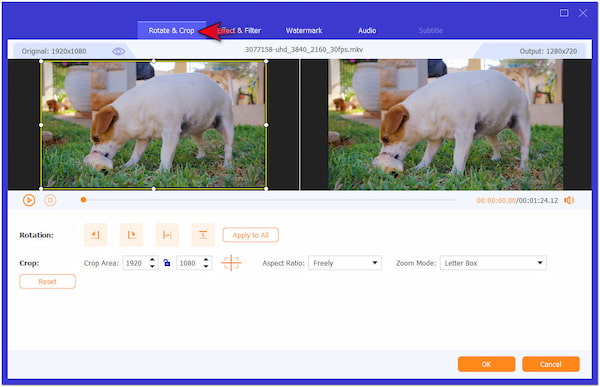Click output preview thumbnail

446,124
